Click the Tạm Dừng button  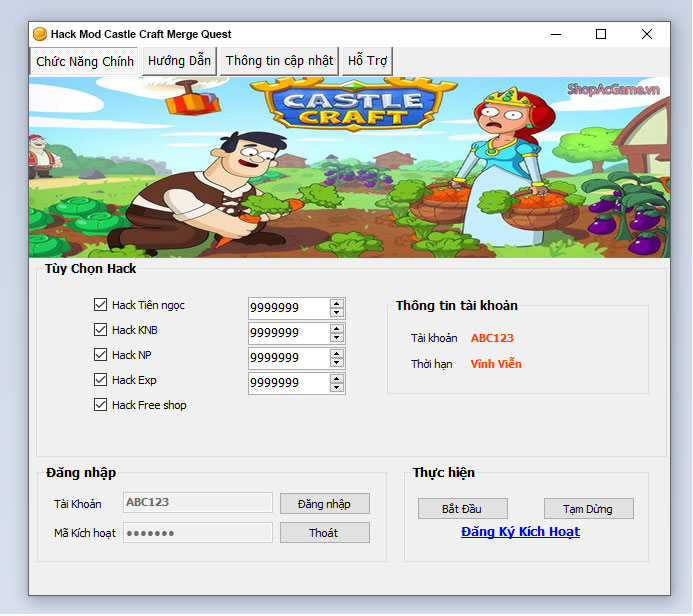[x=588, y=509]
